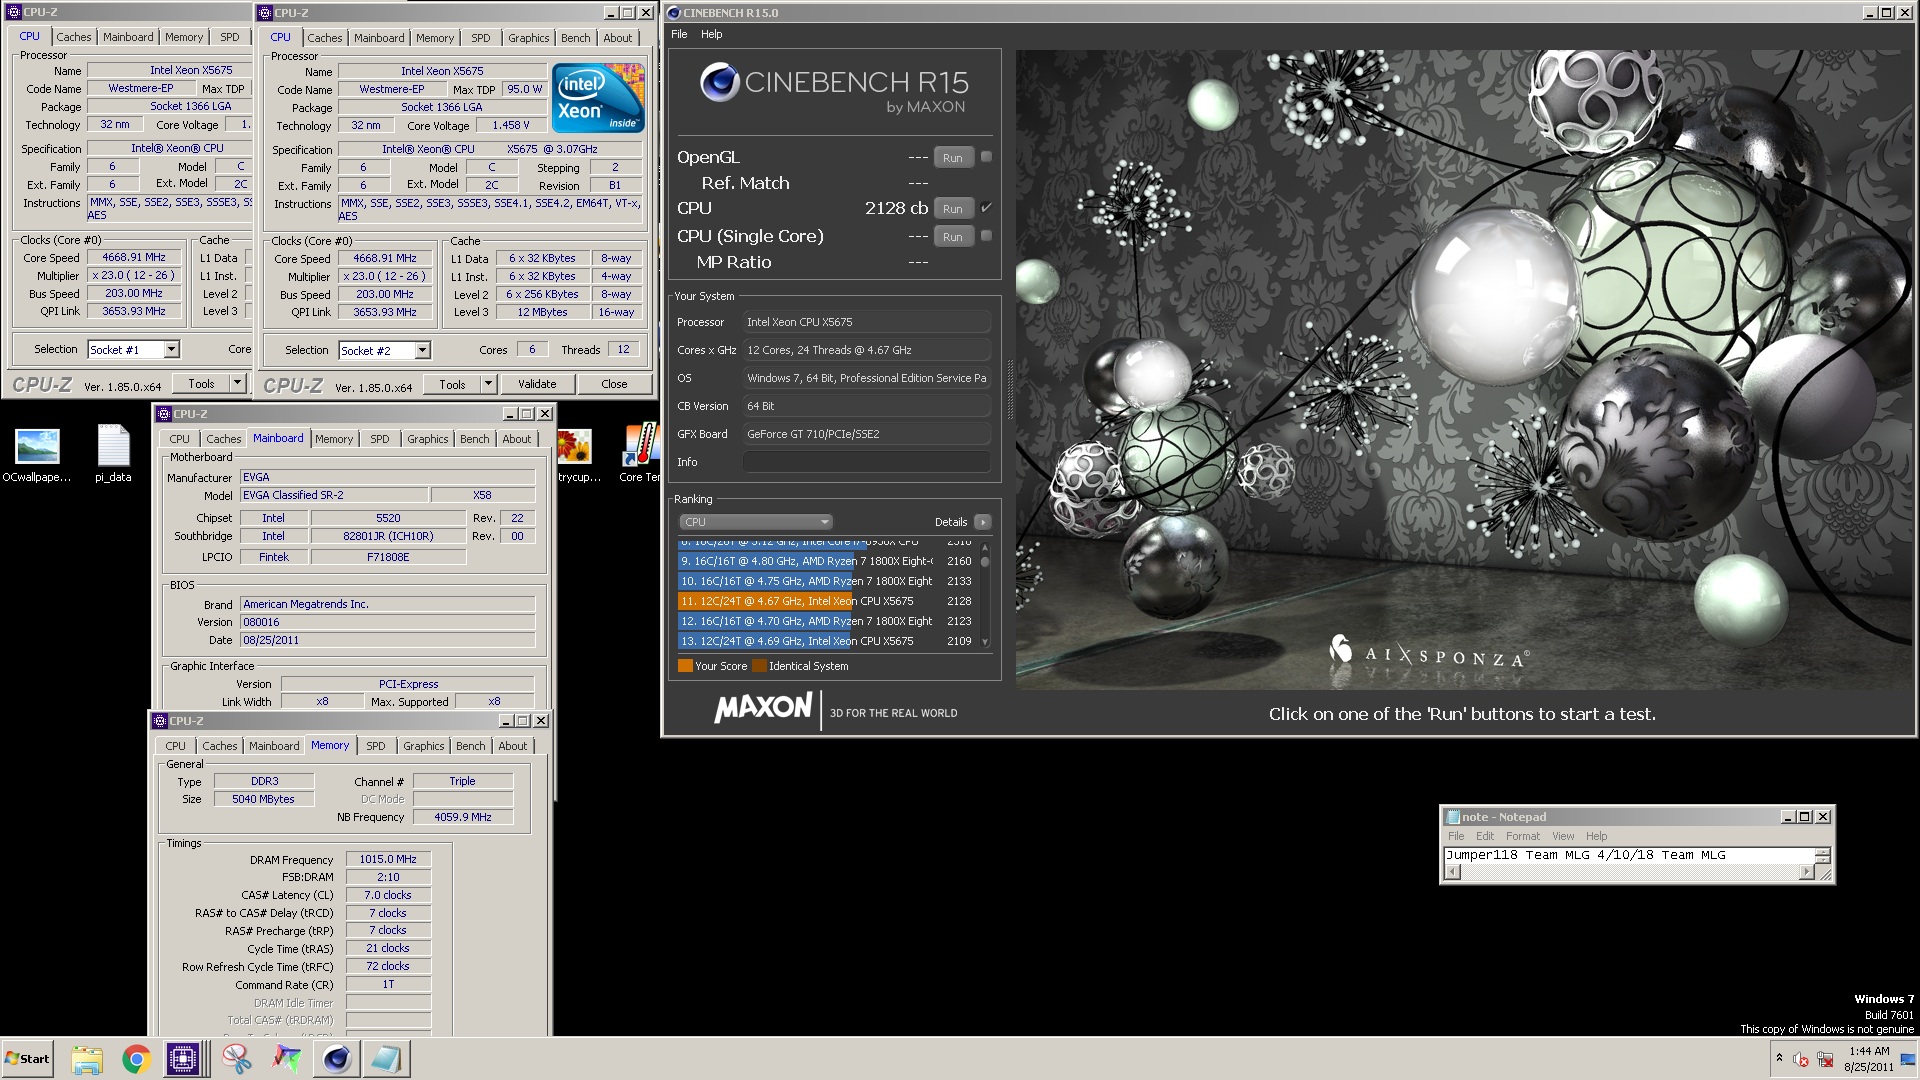Click Notepad's horizontal scrollbar right arrow
This screenshot has width=1920, height=1080.
[x=1806, y=872]
